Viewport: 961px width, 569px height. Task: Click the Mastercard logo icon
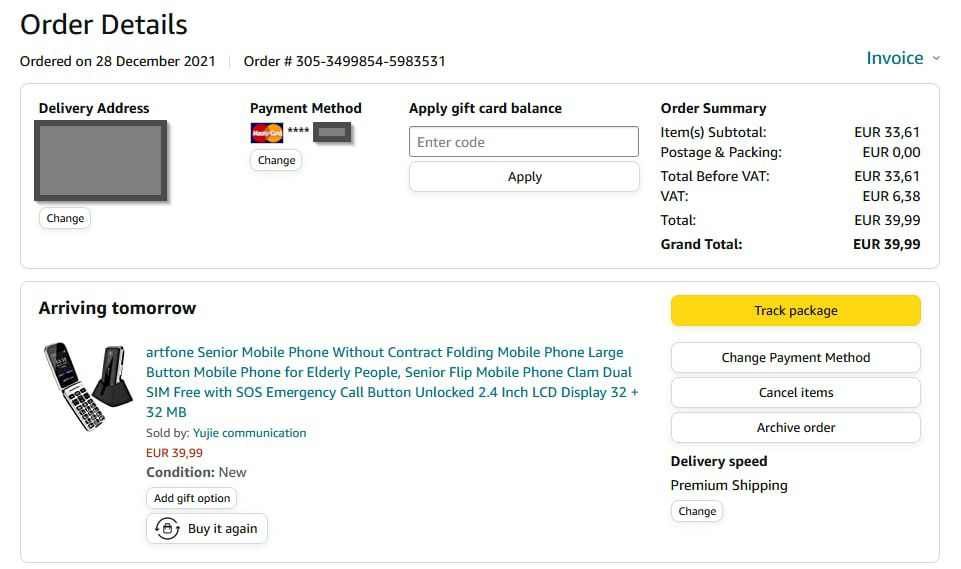point(267,132)
